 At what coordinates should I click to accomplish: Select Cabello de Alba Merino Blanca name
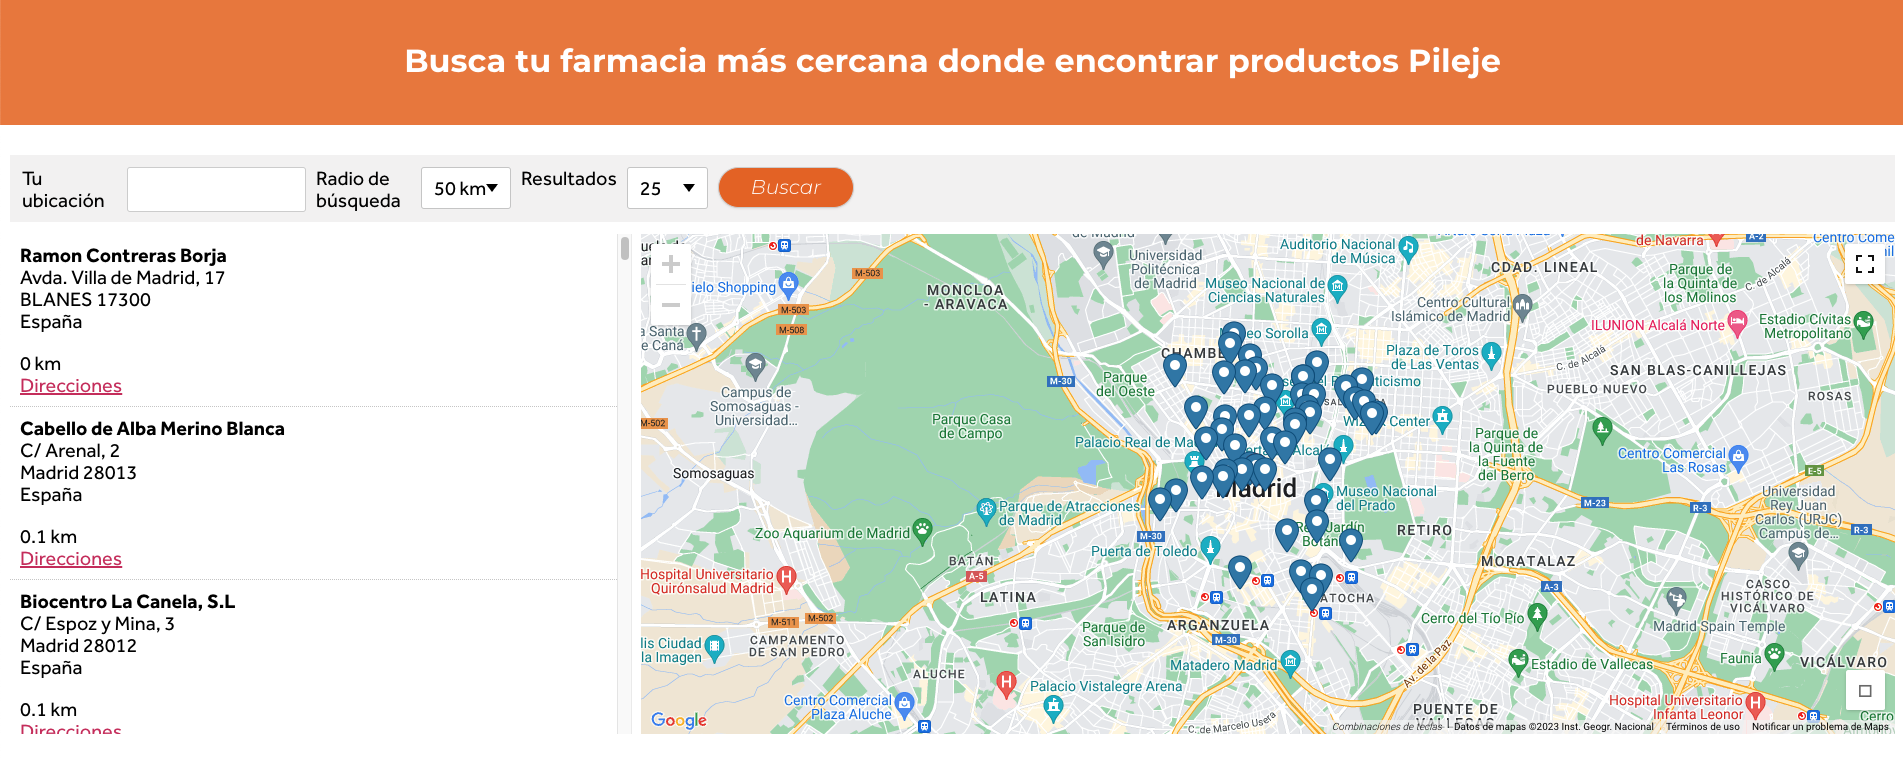[x=152, y=429]
